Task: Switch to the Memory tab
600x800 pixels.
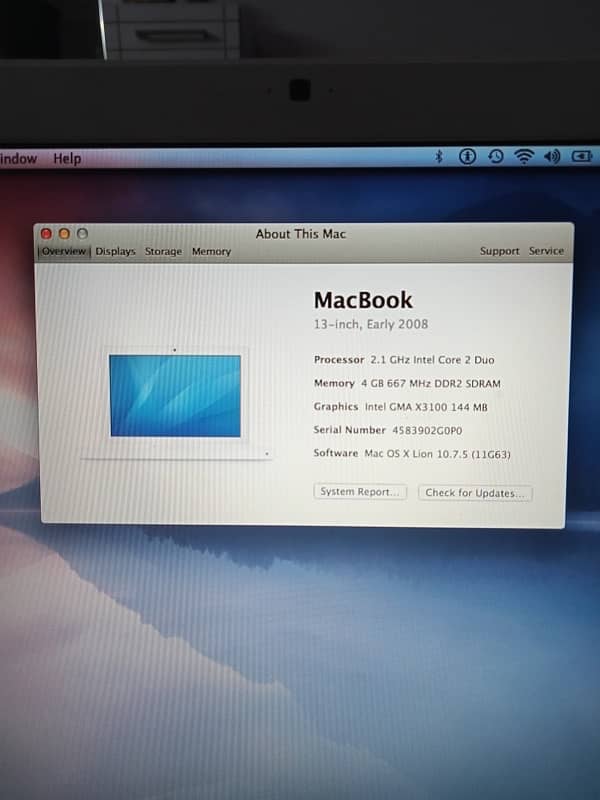Action: [x=211, y=252]
